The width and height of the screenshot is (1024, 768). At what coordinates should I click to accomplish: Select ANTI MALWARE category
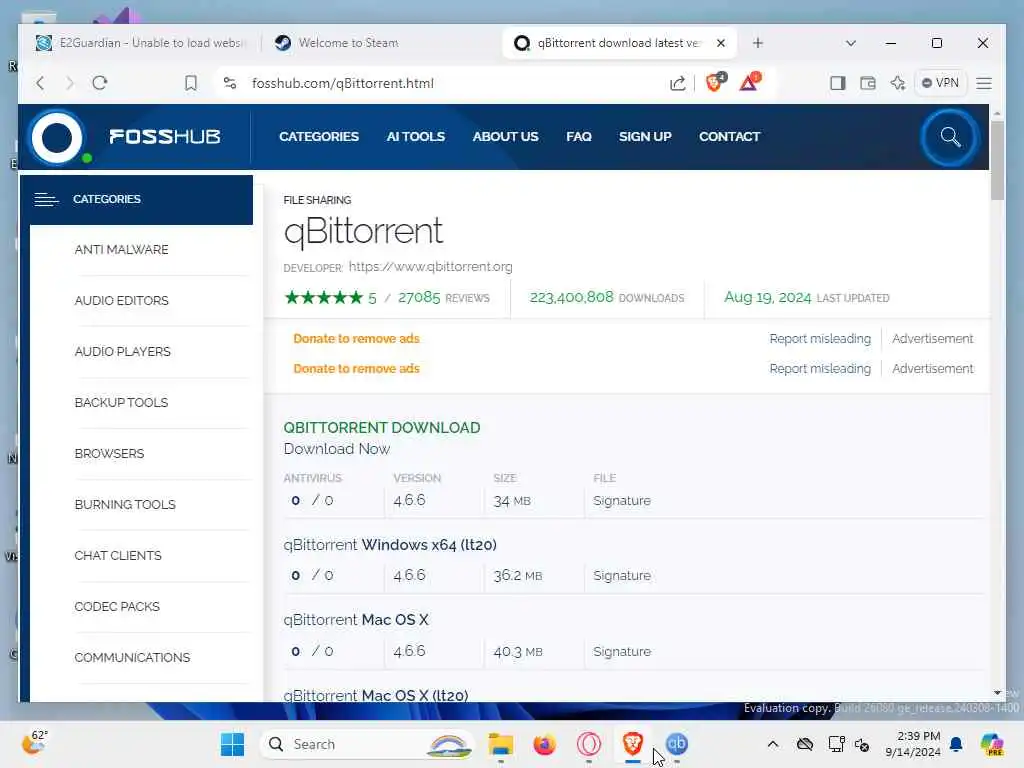(x=121, y=249)
